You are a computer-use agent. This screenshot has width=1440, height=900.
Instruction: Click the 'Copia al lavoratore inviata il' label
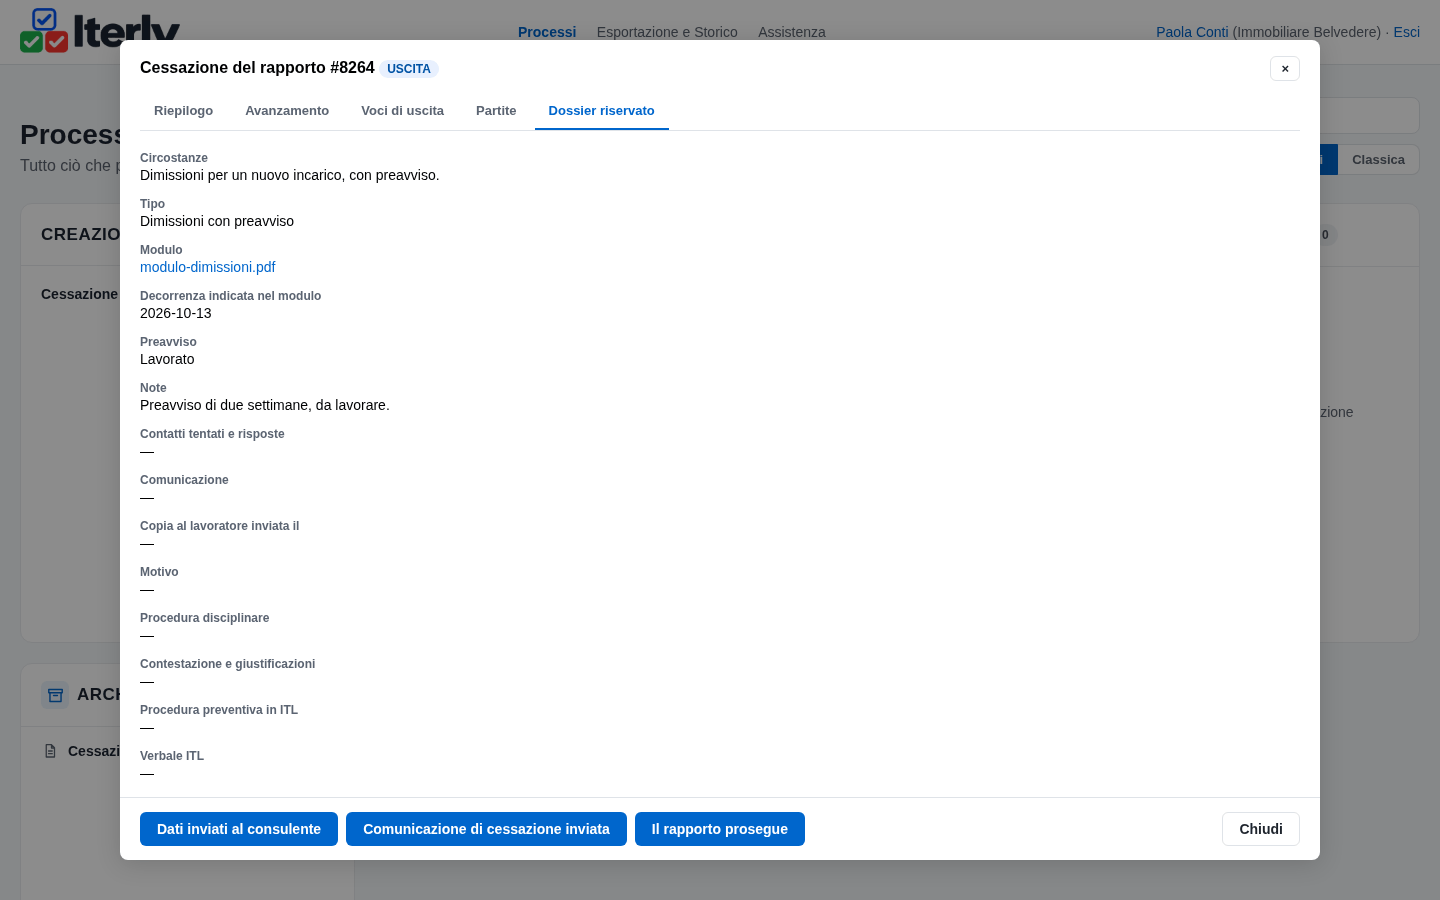point(219,526)
